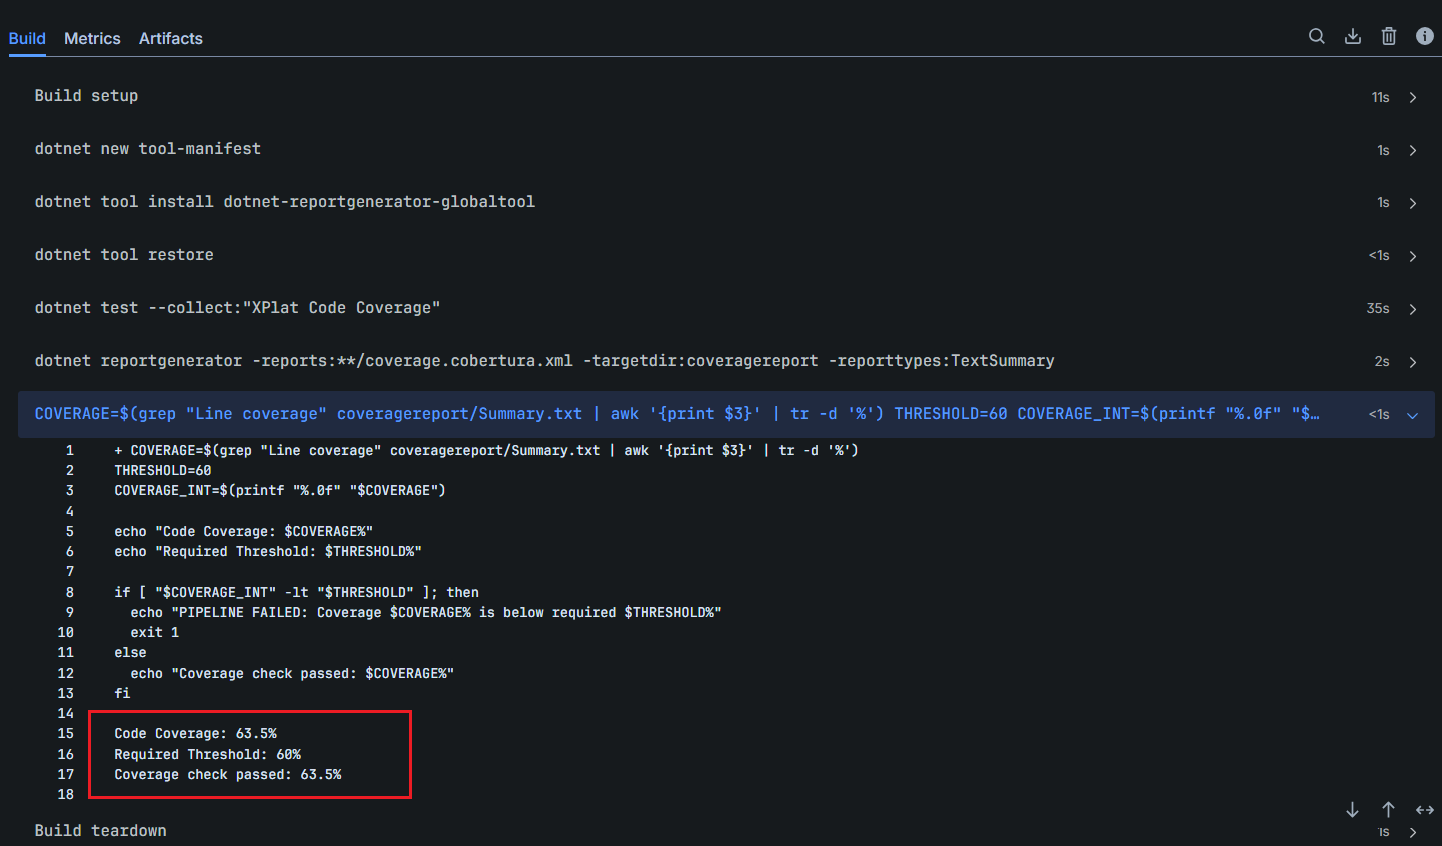Toggle full-width log view
This screenshot has height=846, width=1442.
coord(1424,809)
